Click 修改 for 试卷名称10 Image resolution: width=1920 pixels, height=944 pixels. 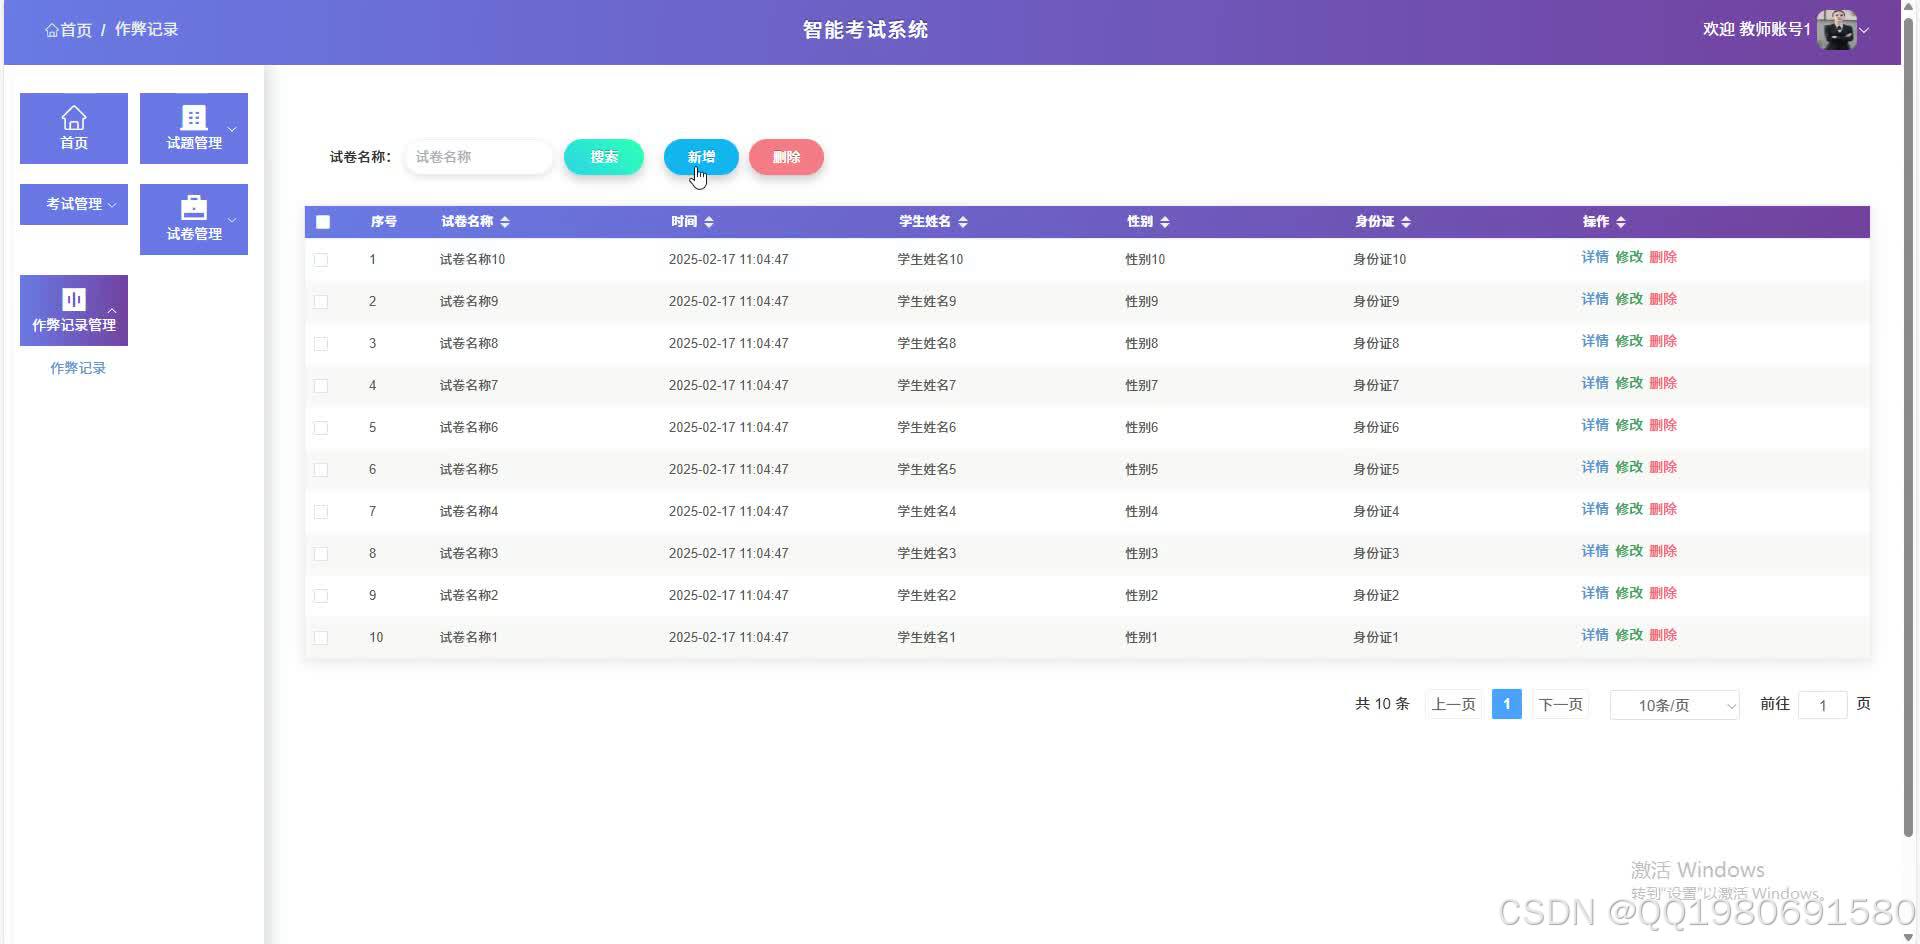click(x=1629, y=257)
